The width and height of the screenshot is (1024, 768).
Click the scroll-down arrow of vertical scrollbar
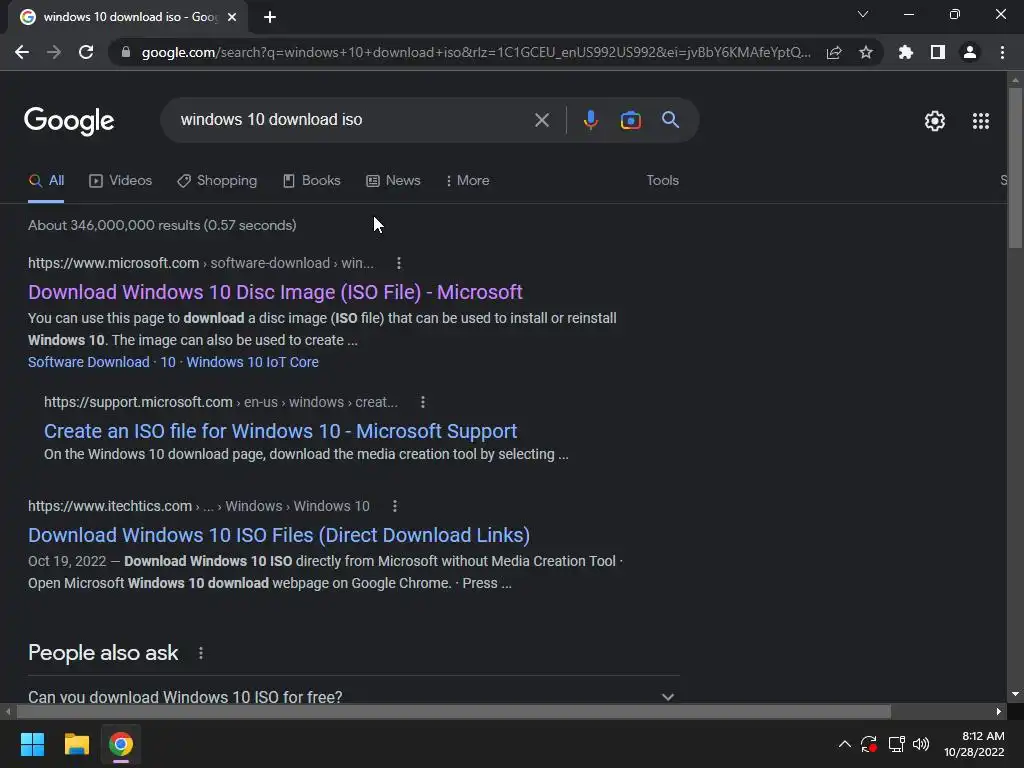coord(1014,694)
